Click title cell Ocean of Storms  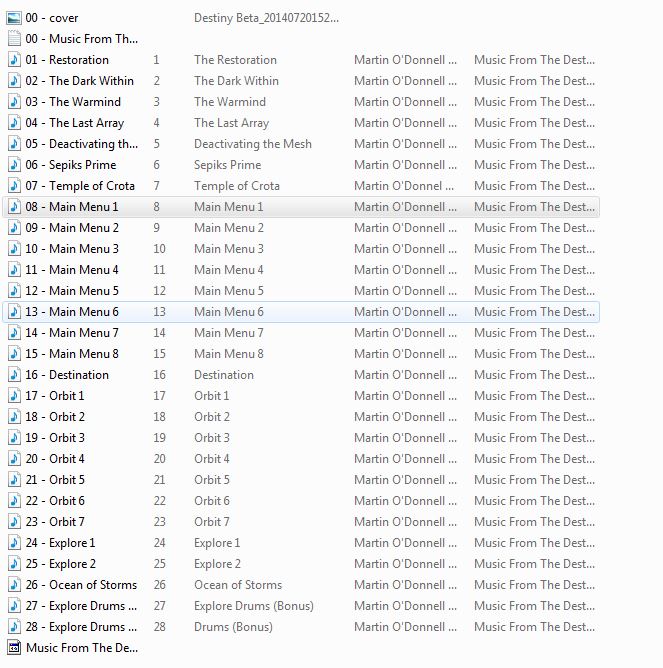coord(238,585)
